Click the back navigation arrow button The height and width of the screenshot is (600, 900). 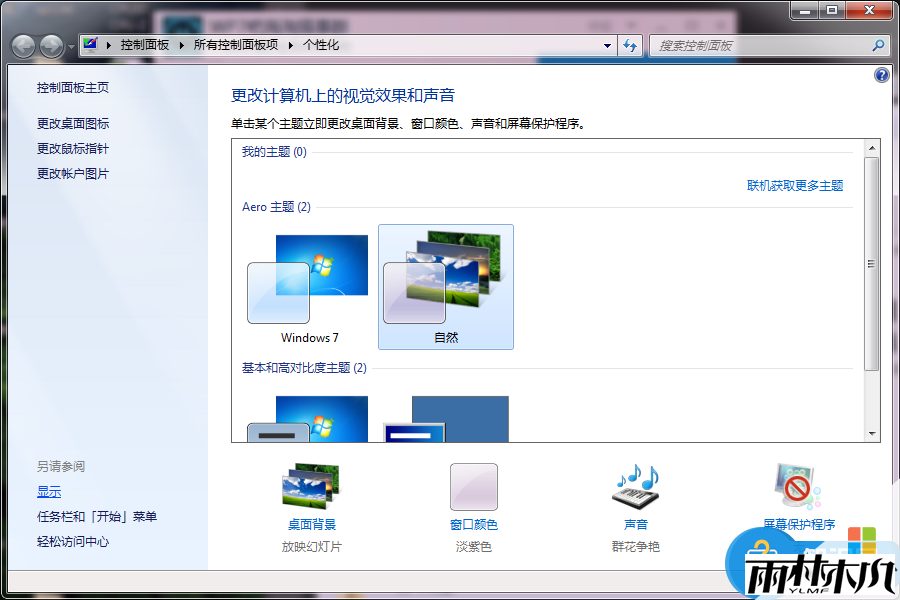click(24, 46)
